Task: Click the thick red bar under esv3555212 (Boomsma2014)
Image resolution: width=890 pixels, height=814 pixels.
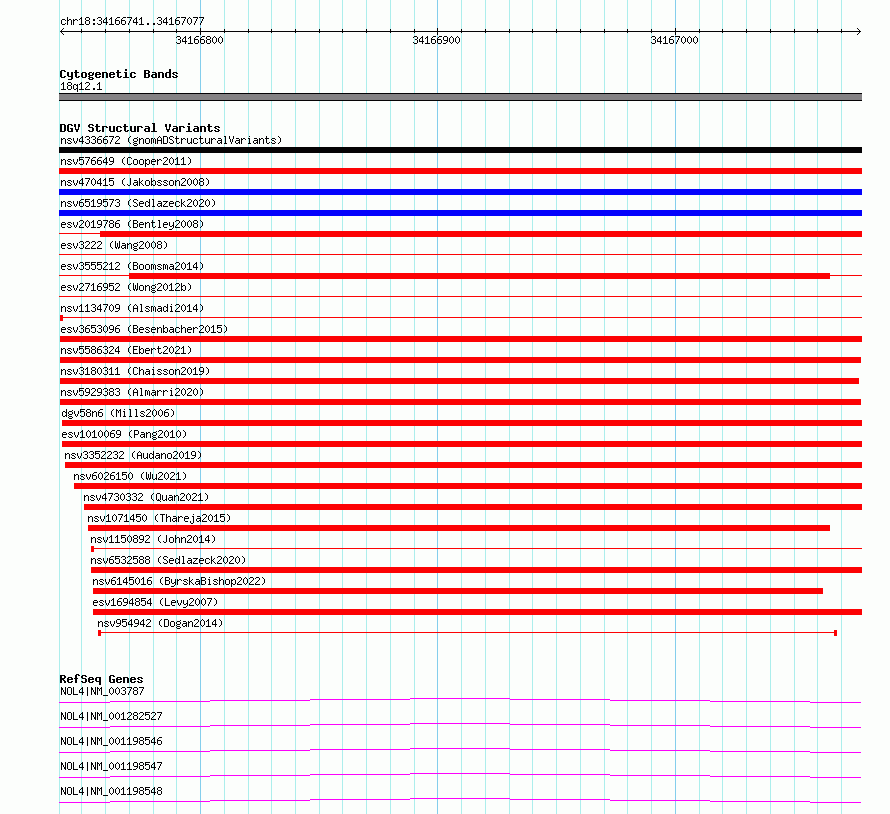Action: 480,276
